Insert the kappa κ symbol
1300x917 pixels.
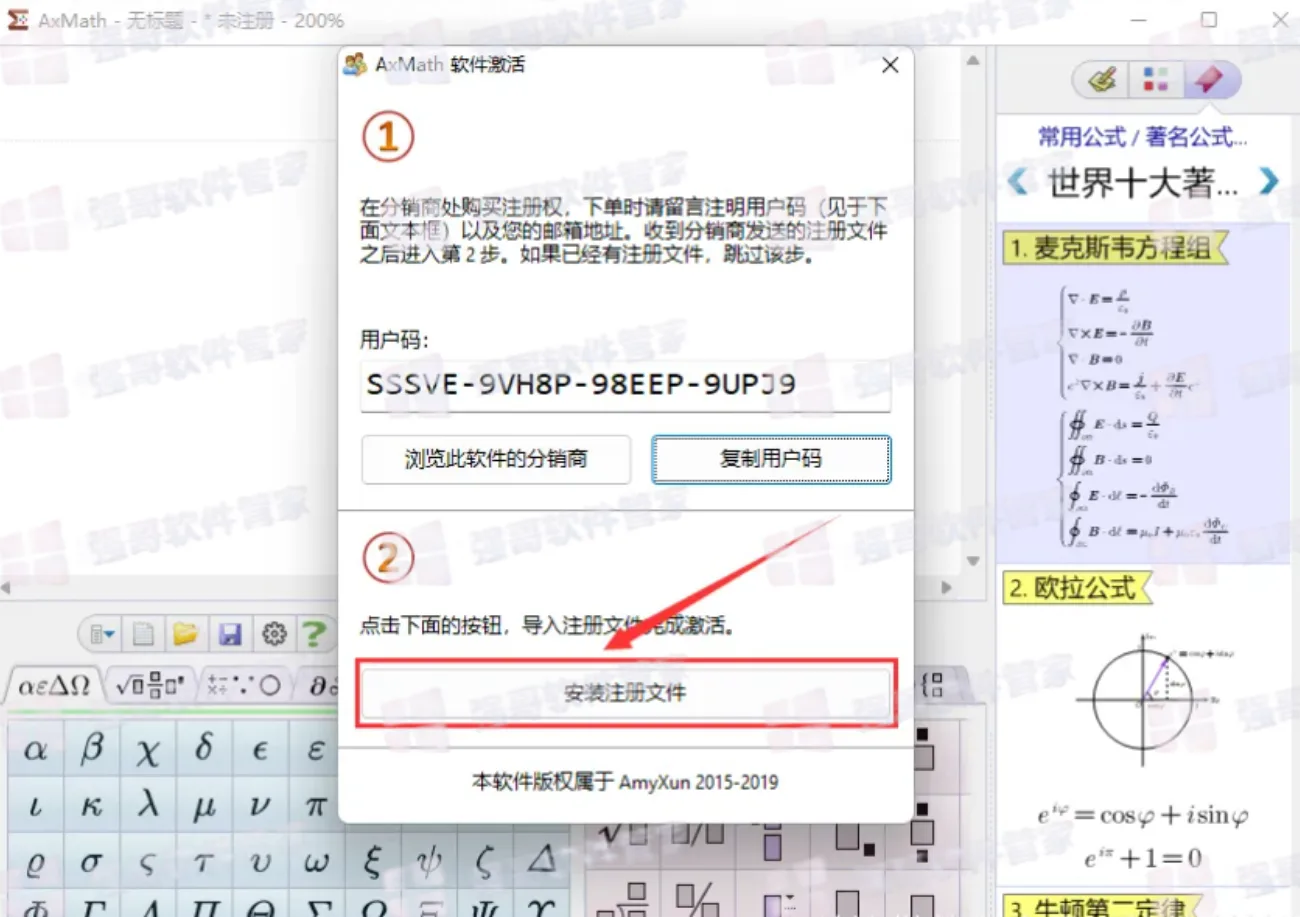pyautogui.click(x=92, y=806)
